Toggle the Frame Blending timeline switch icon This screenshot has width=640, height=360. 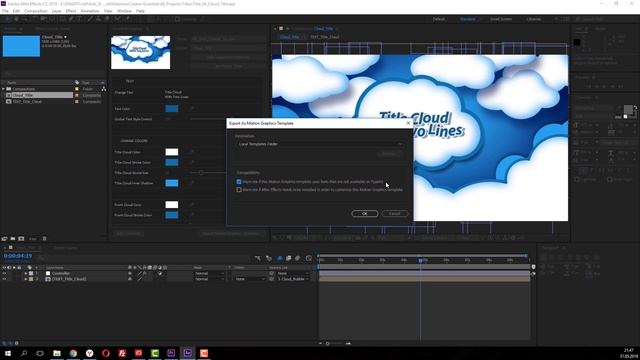pyautogui.click(x=289, y=258)
